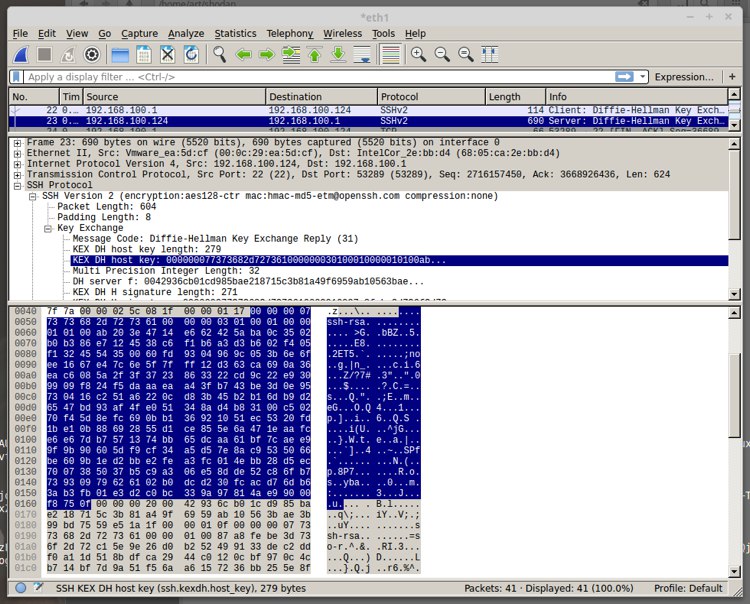Start capture with the shark fin icon
750x604 pixels.
point(21,55)
